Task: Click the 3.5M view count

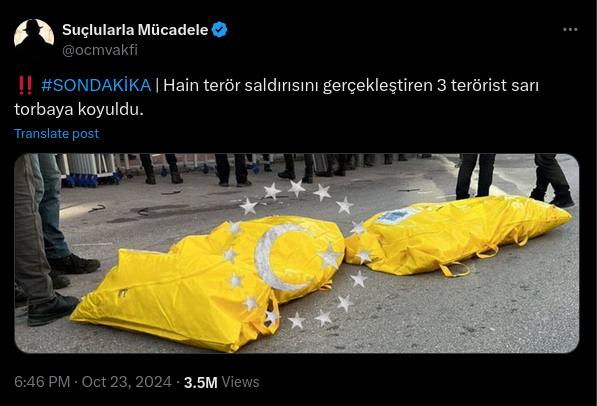Action: [200, 382]
